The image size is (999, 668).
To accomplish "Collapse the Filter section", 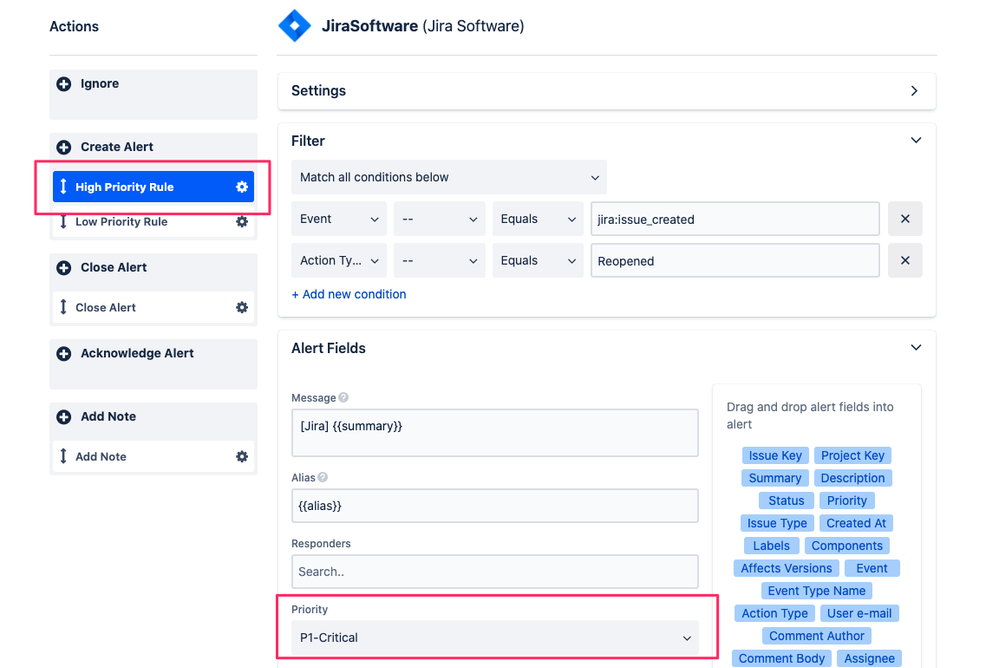I will [x=916, y=140].
